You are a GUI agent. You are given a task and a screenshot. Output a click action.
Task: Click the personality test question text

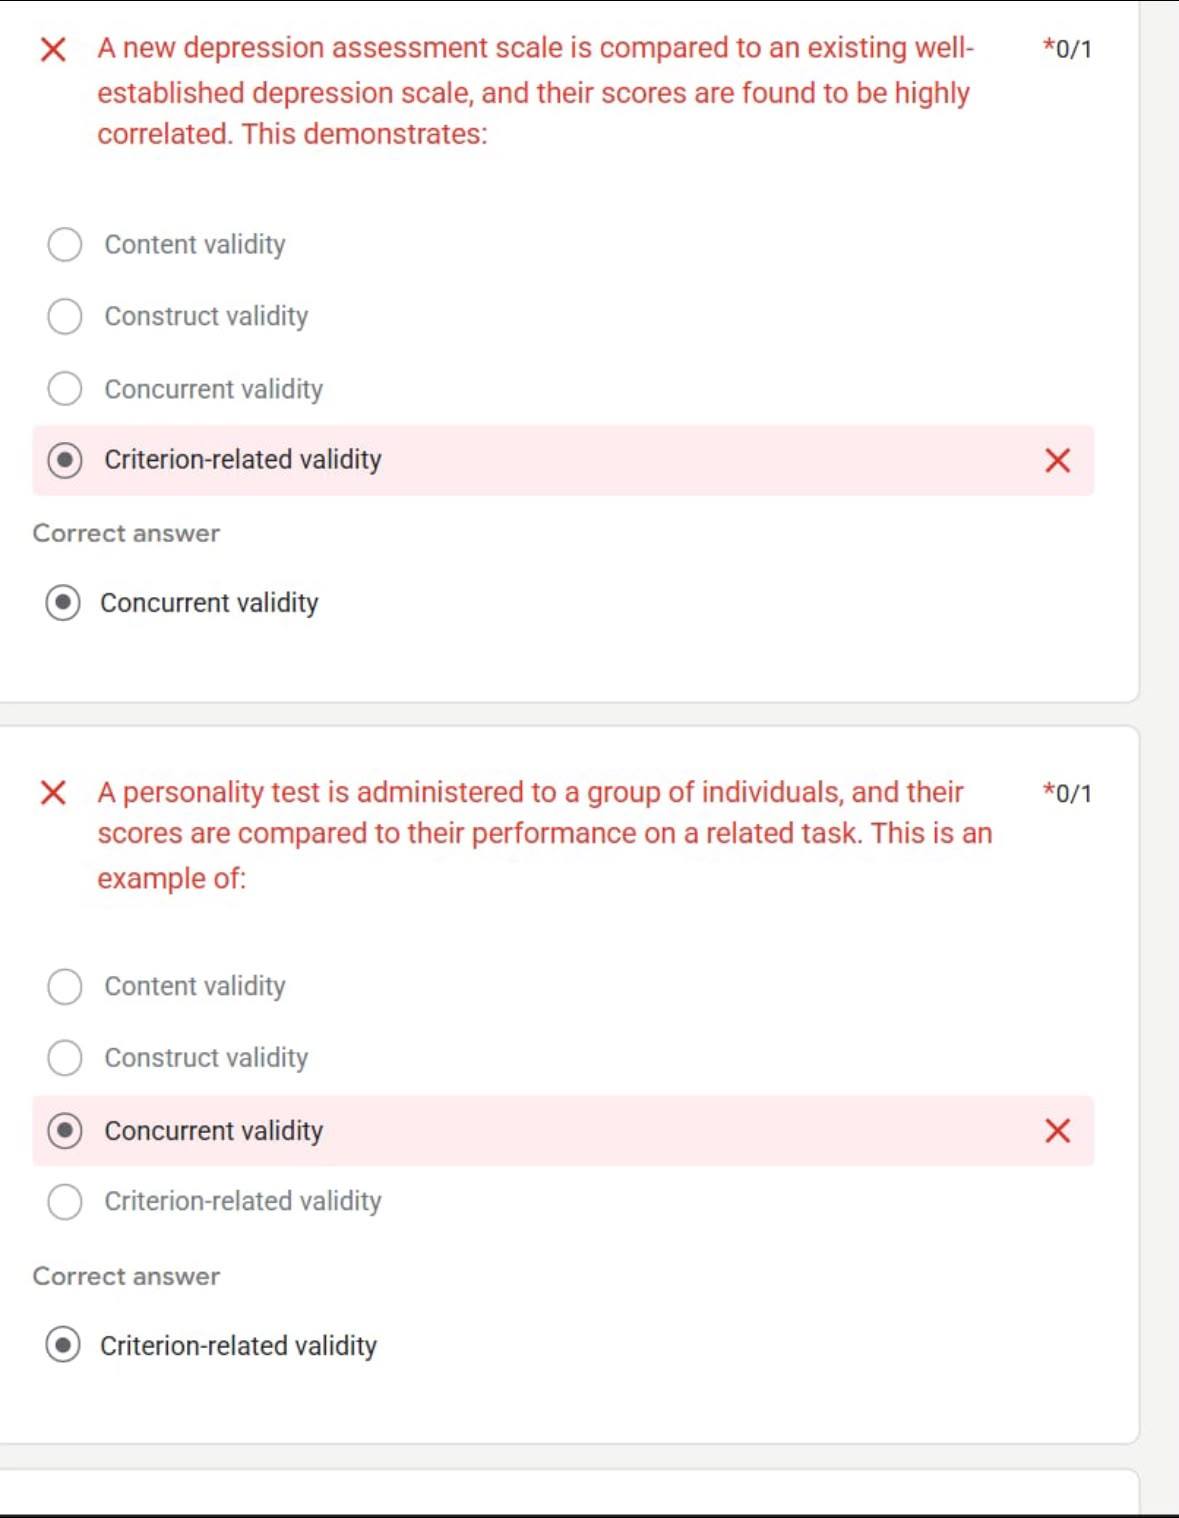[544, 835]
